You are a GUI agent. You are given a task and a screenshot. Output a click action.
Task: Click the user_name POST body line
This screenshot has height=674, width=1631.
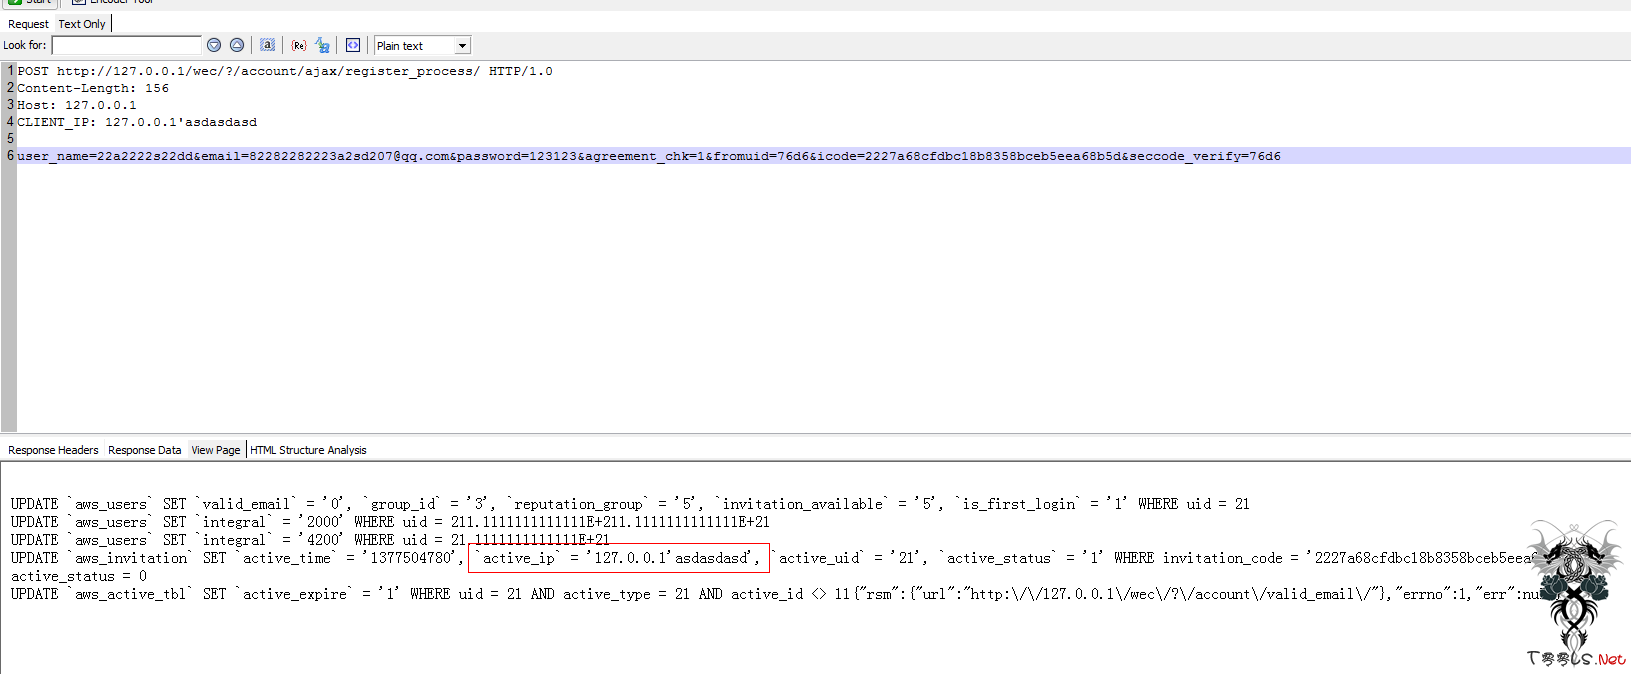649,156
